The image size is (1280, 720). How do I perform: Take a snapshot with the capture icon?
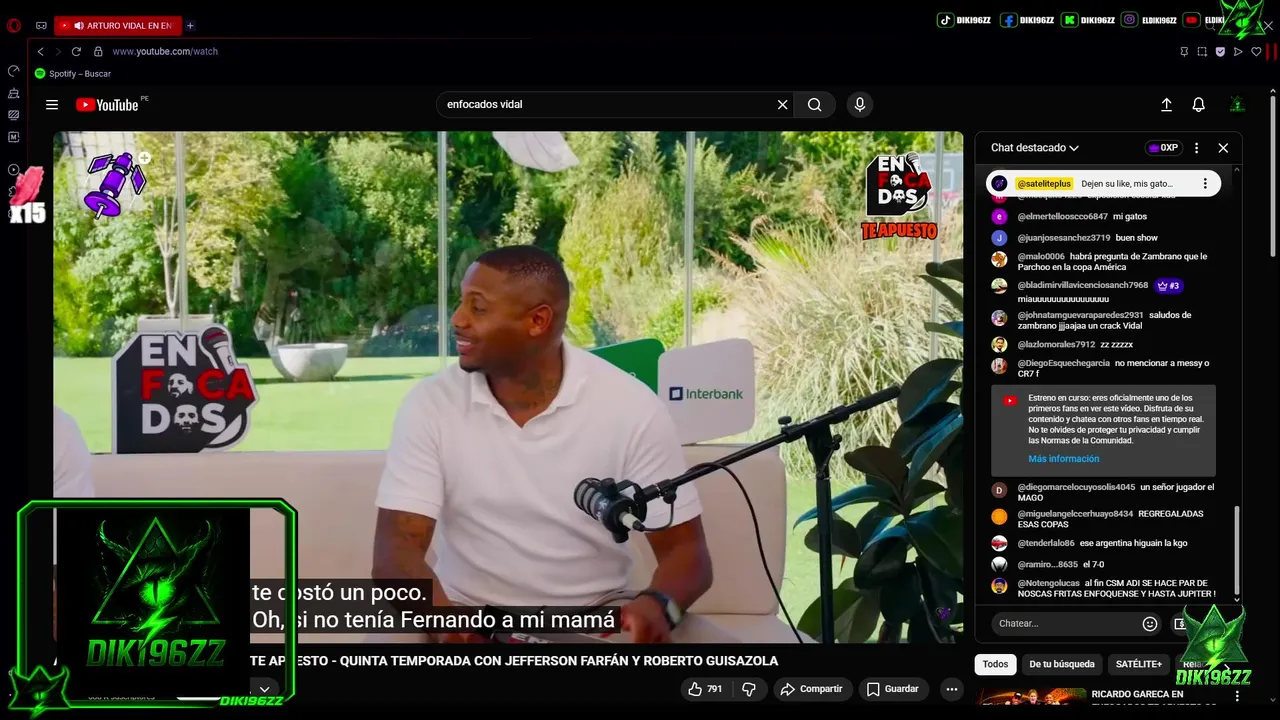(1202, 51)
